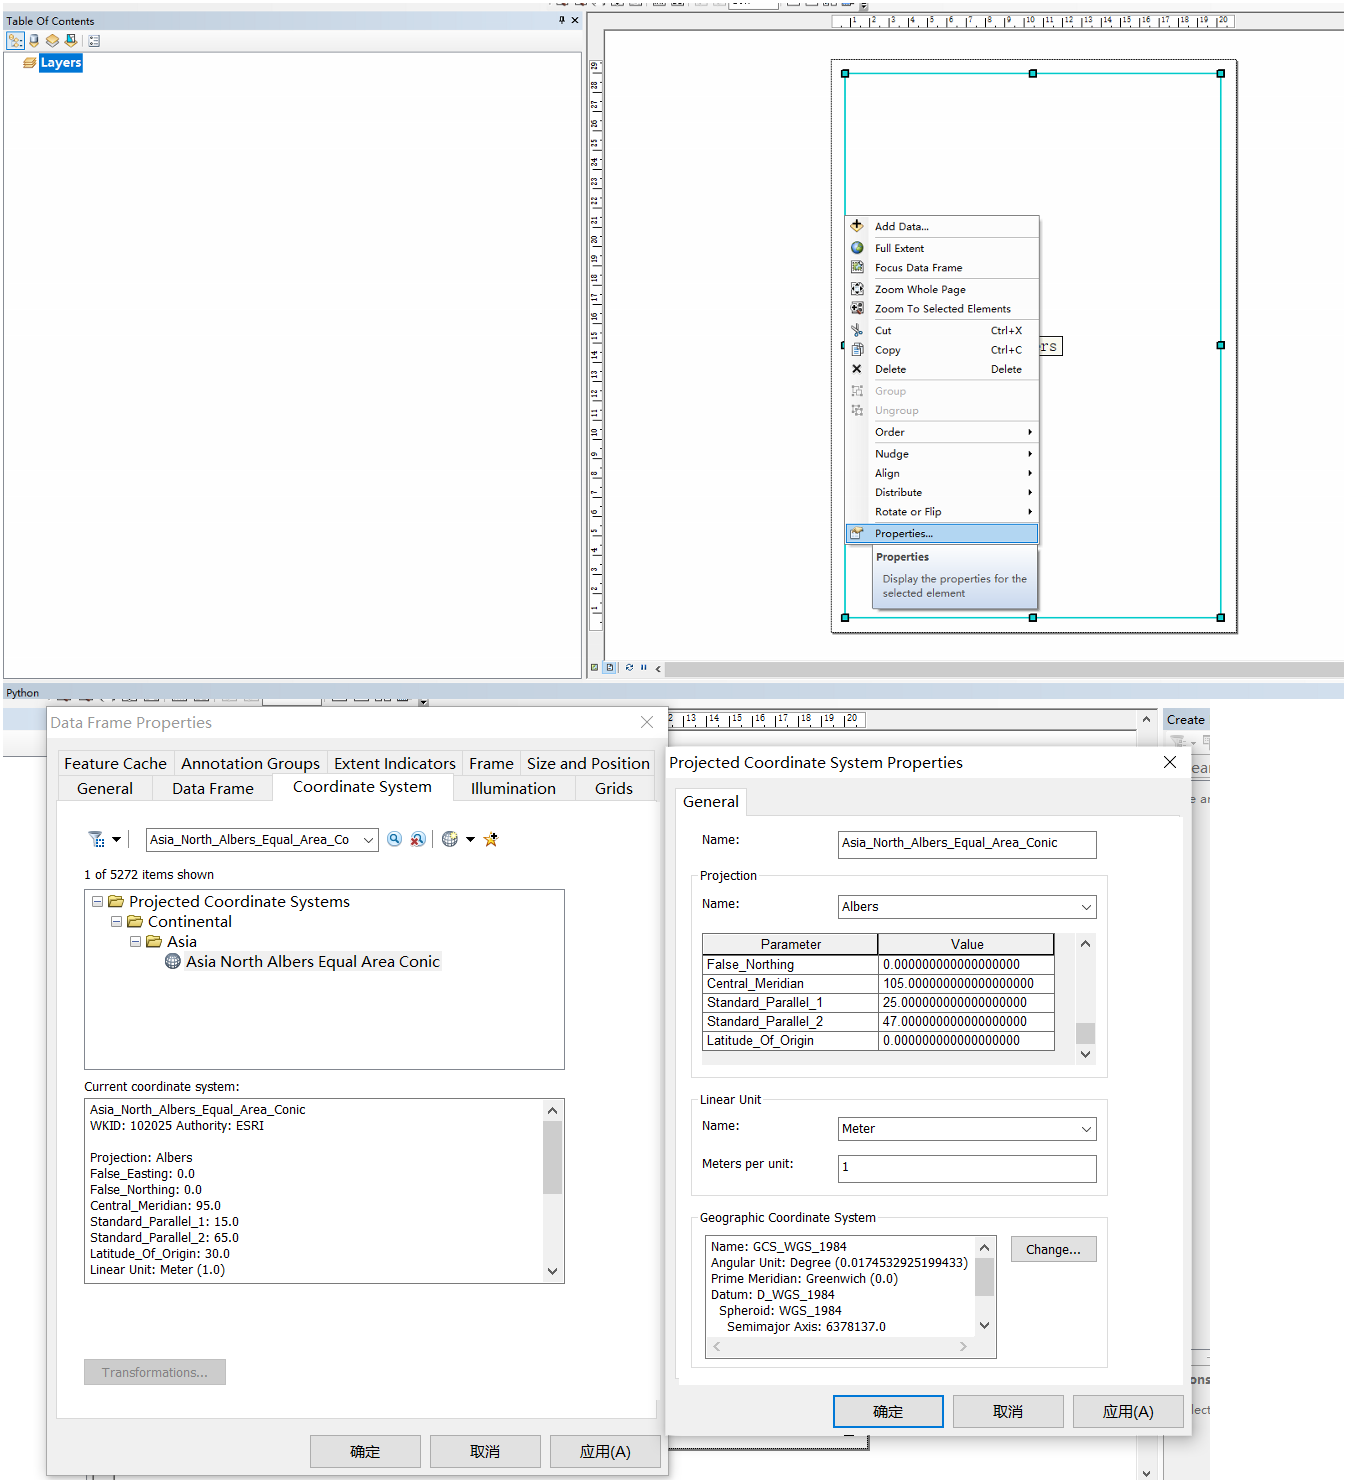1346x1482 pixels.
Task: Choose Properties... from context menu
Action: tap(942, 534)
